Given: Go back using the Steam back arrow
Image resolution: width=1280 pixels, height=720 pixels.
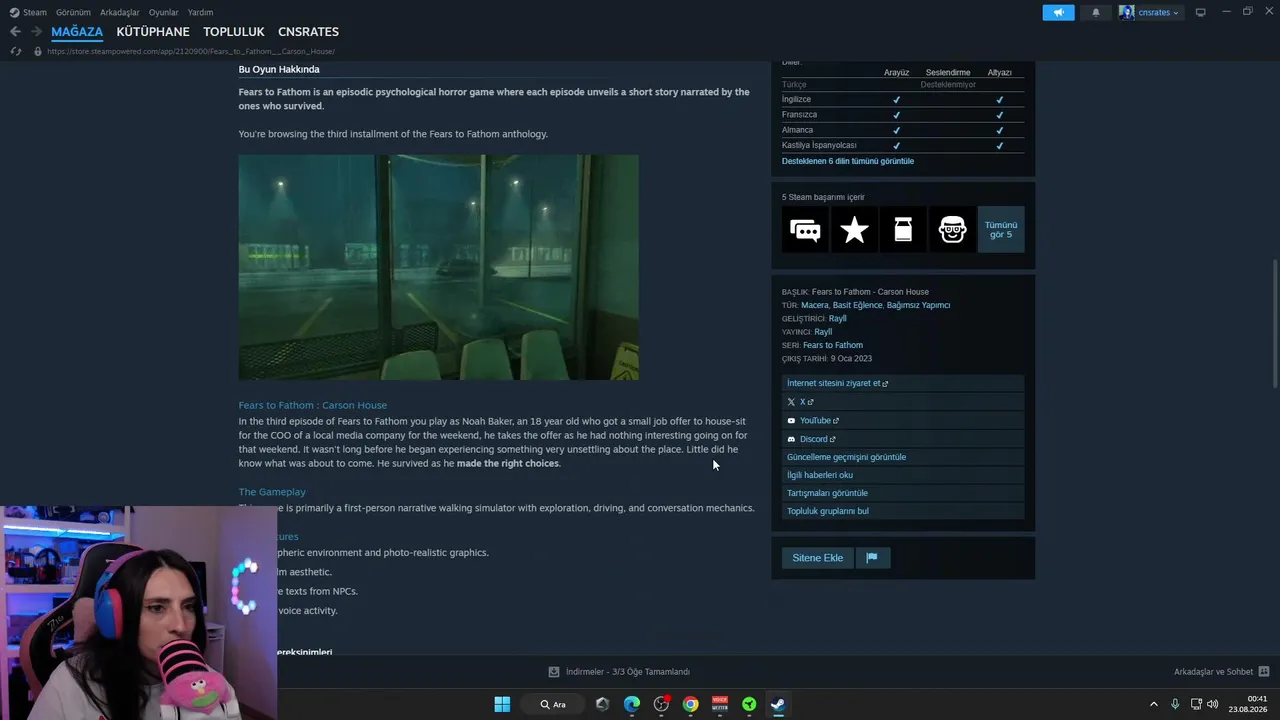Looking at the screenshot, I should (x=15, y=32).
